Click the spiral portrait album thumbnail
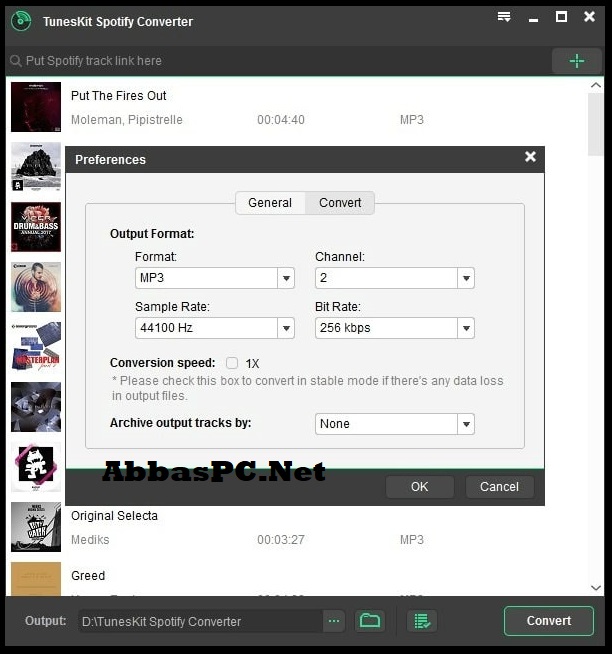This screenshot has height=654, width=612. coord(36,287)
